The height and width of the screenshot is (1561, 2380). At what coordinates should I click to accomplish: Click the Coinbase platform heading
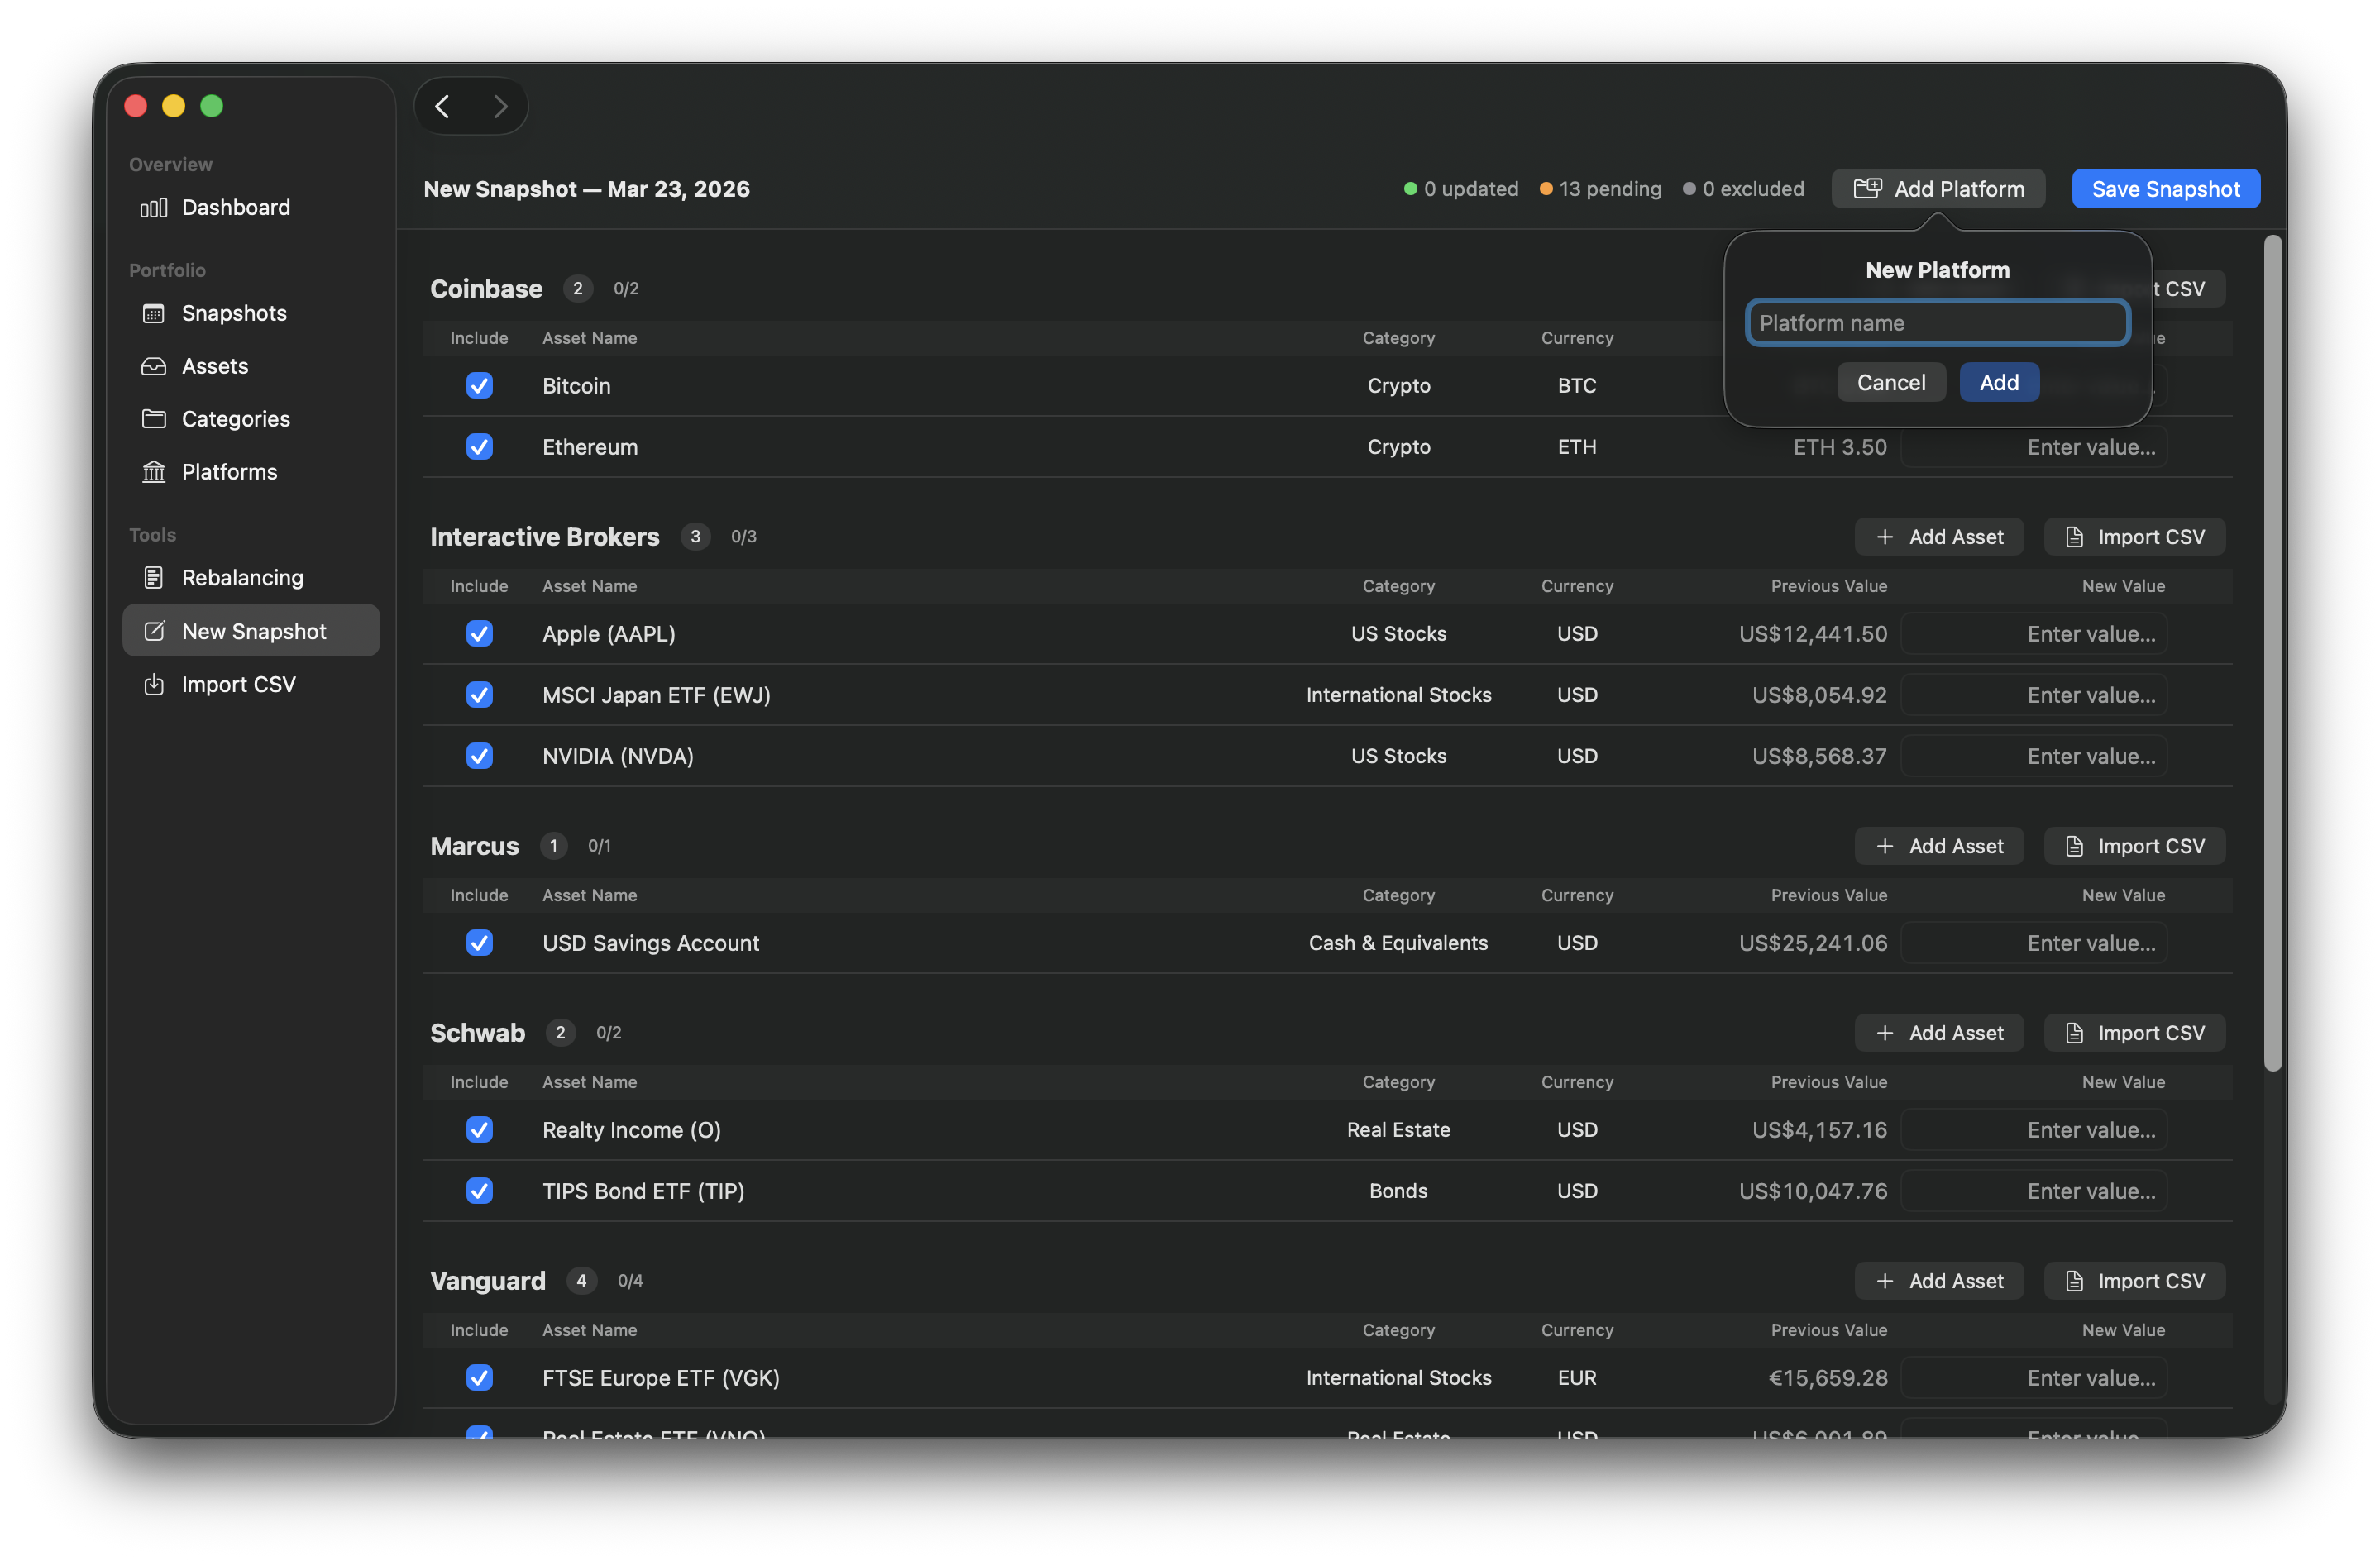[486, 289]
